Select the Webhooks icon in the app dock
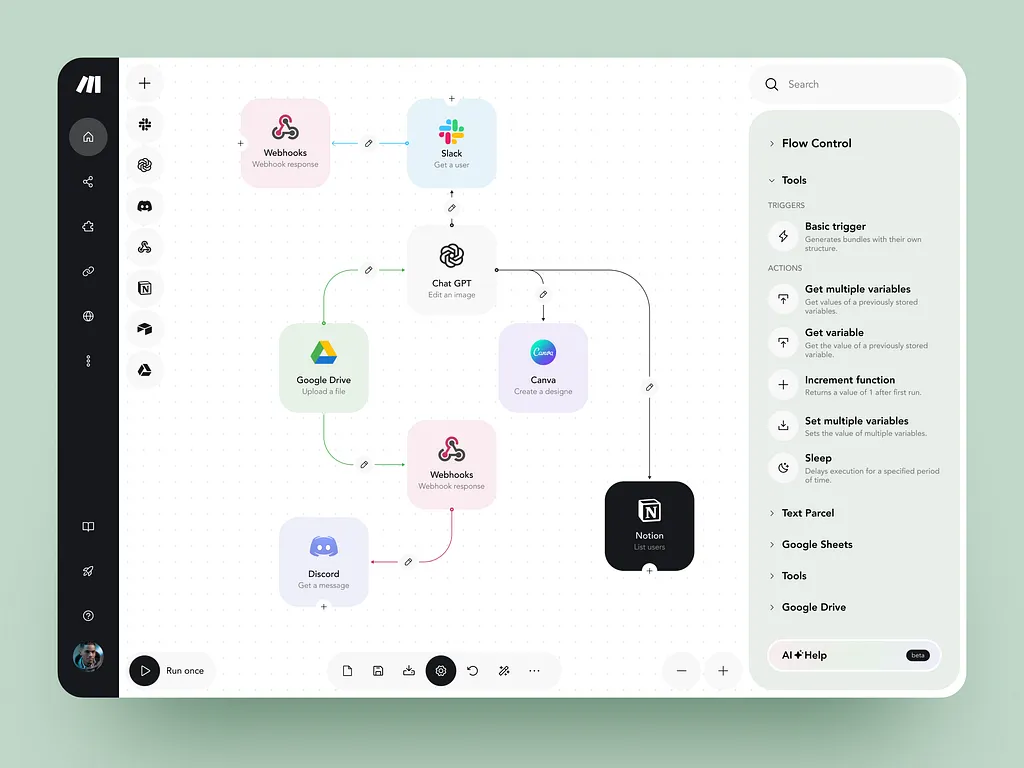The width and height of the screenshot is (1024, 768). [144, 247]
